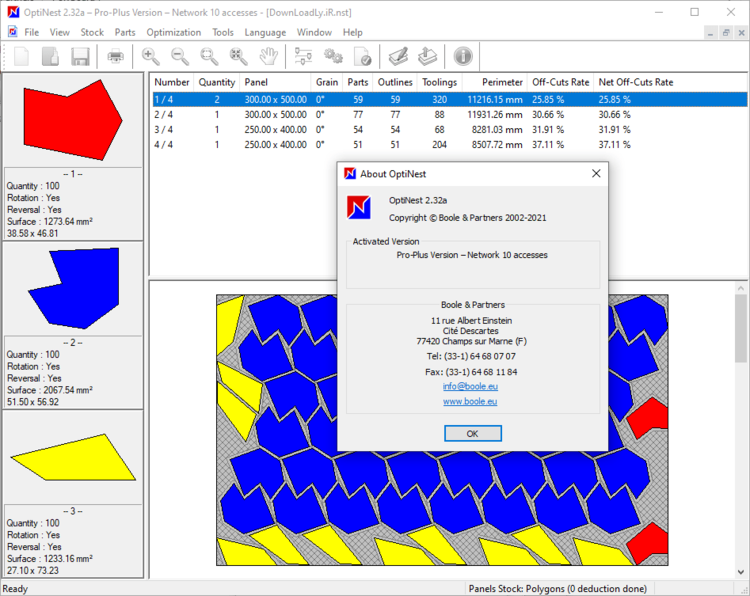Click the Zoom Out magnifier icon

[x=180, y=57]
